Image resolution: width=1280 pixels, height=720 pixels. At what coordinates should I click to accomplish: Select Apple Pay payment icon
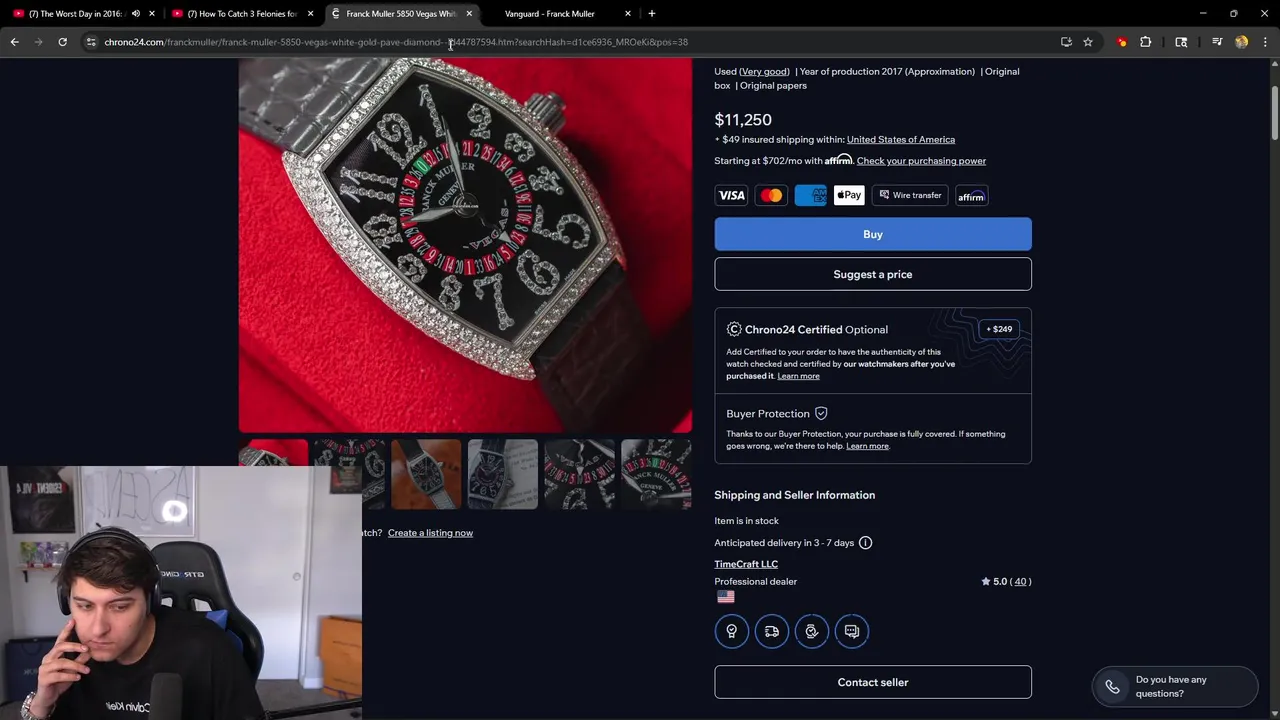849,196
